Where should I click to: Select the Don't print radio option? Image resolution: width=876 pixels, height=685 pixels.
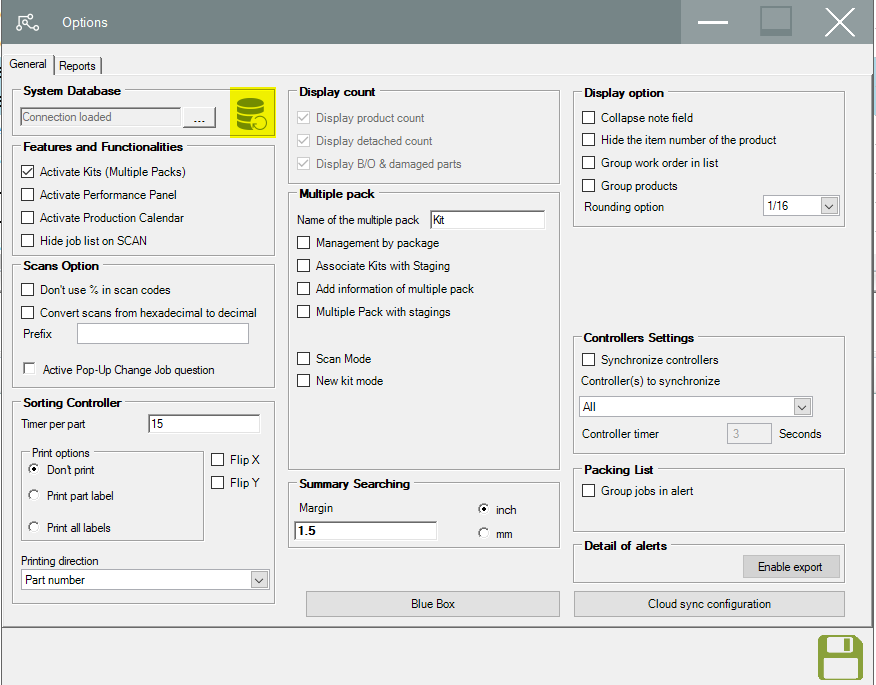(x=34, y=469)
